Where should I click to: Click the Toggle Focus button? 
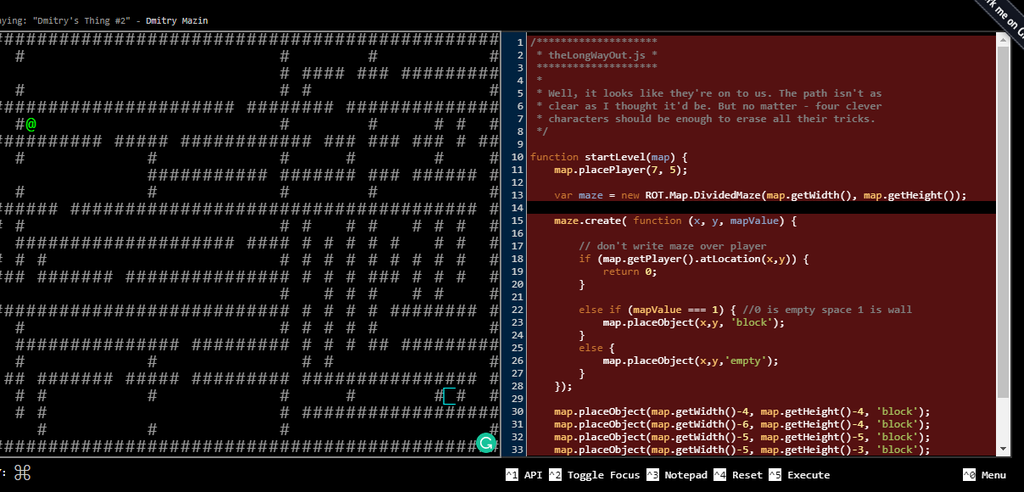tap(603, 475)
